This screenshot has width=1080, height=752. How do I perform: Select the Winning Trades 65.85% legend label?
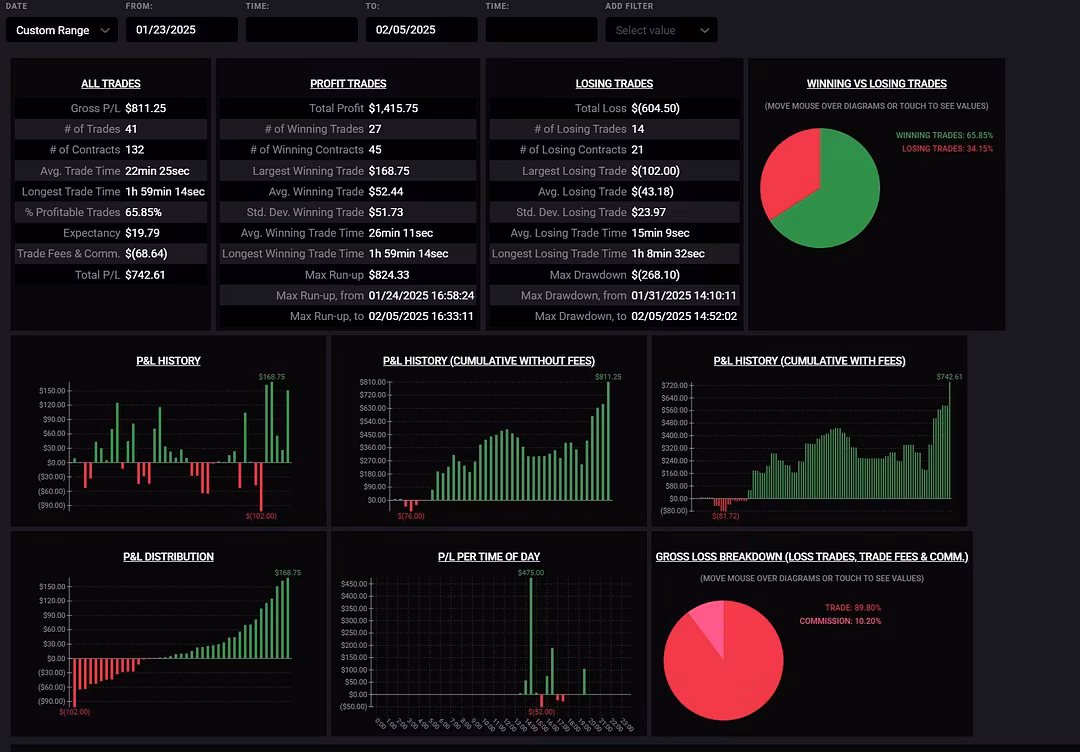coord(943,135)
